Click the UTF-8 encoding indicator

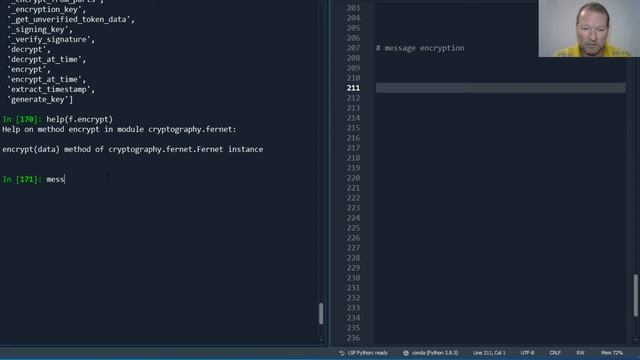click(527, 353)
